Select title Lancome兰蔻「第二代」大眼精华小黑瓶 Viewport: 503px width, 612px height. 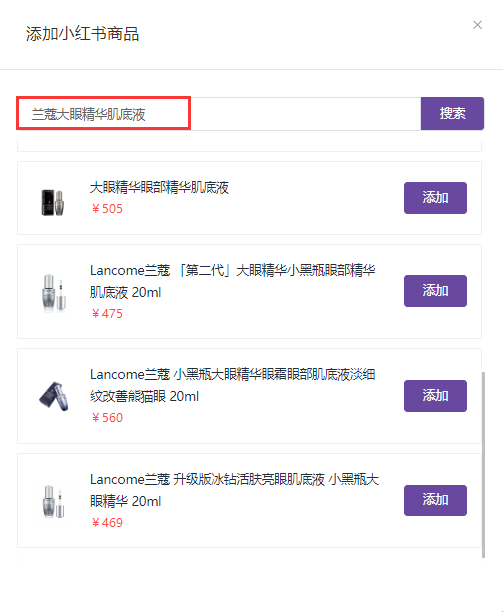pos(233,281)
